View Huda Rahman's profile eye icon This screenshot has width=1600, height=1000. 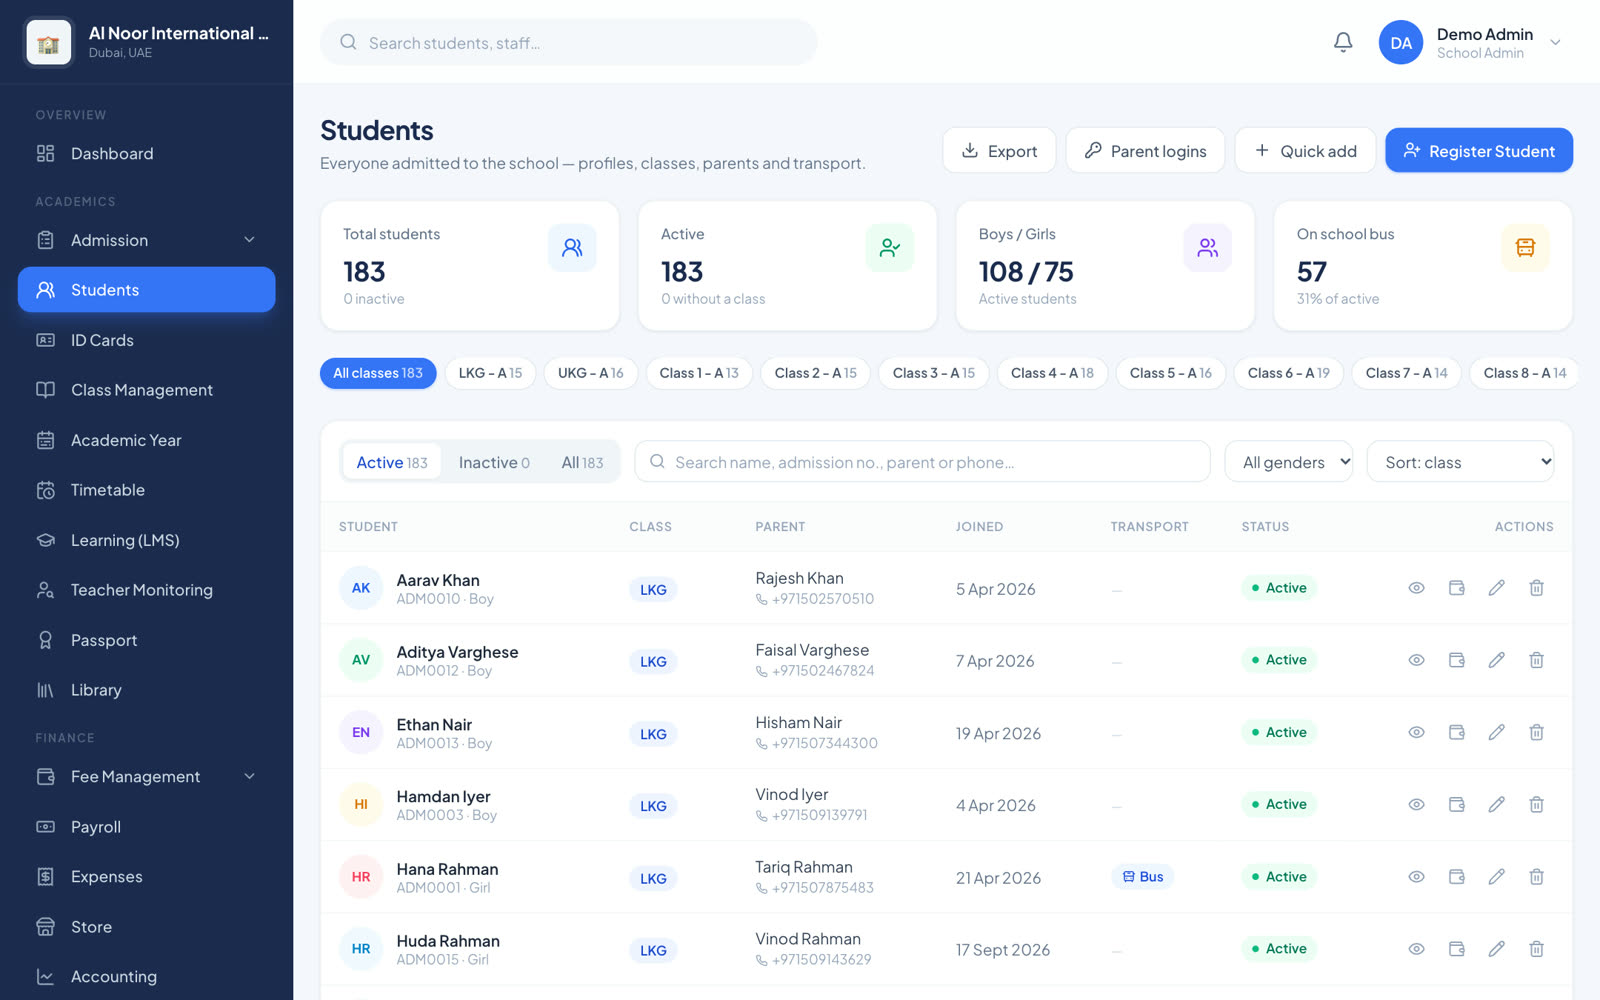1416,949
